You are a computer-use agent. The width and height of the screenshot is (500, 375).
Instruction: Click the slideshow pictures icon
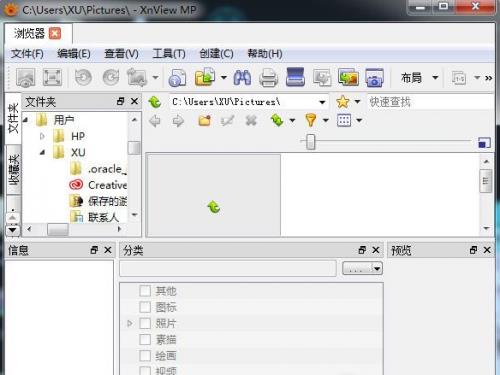(348, 77)
